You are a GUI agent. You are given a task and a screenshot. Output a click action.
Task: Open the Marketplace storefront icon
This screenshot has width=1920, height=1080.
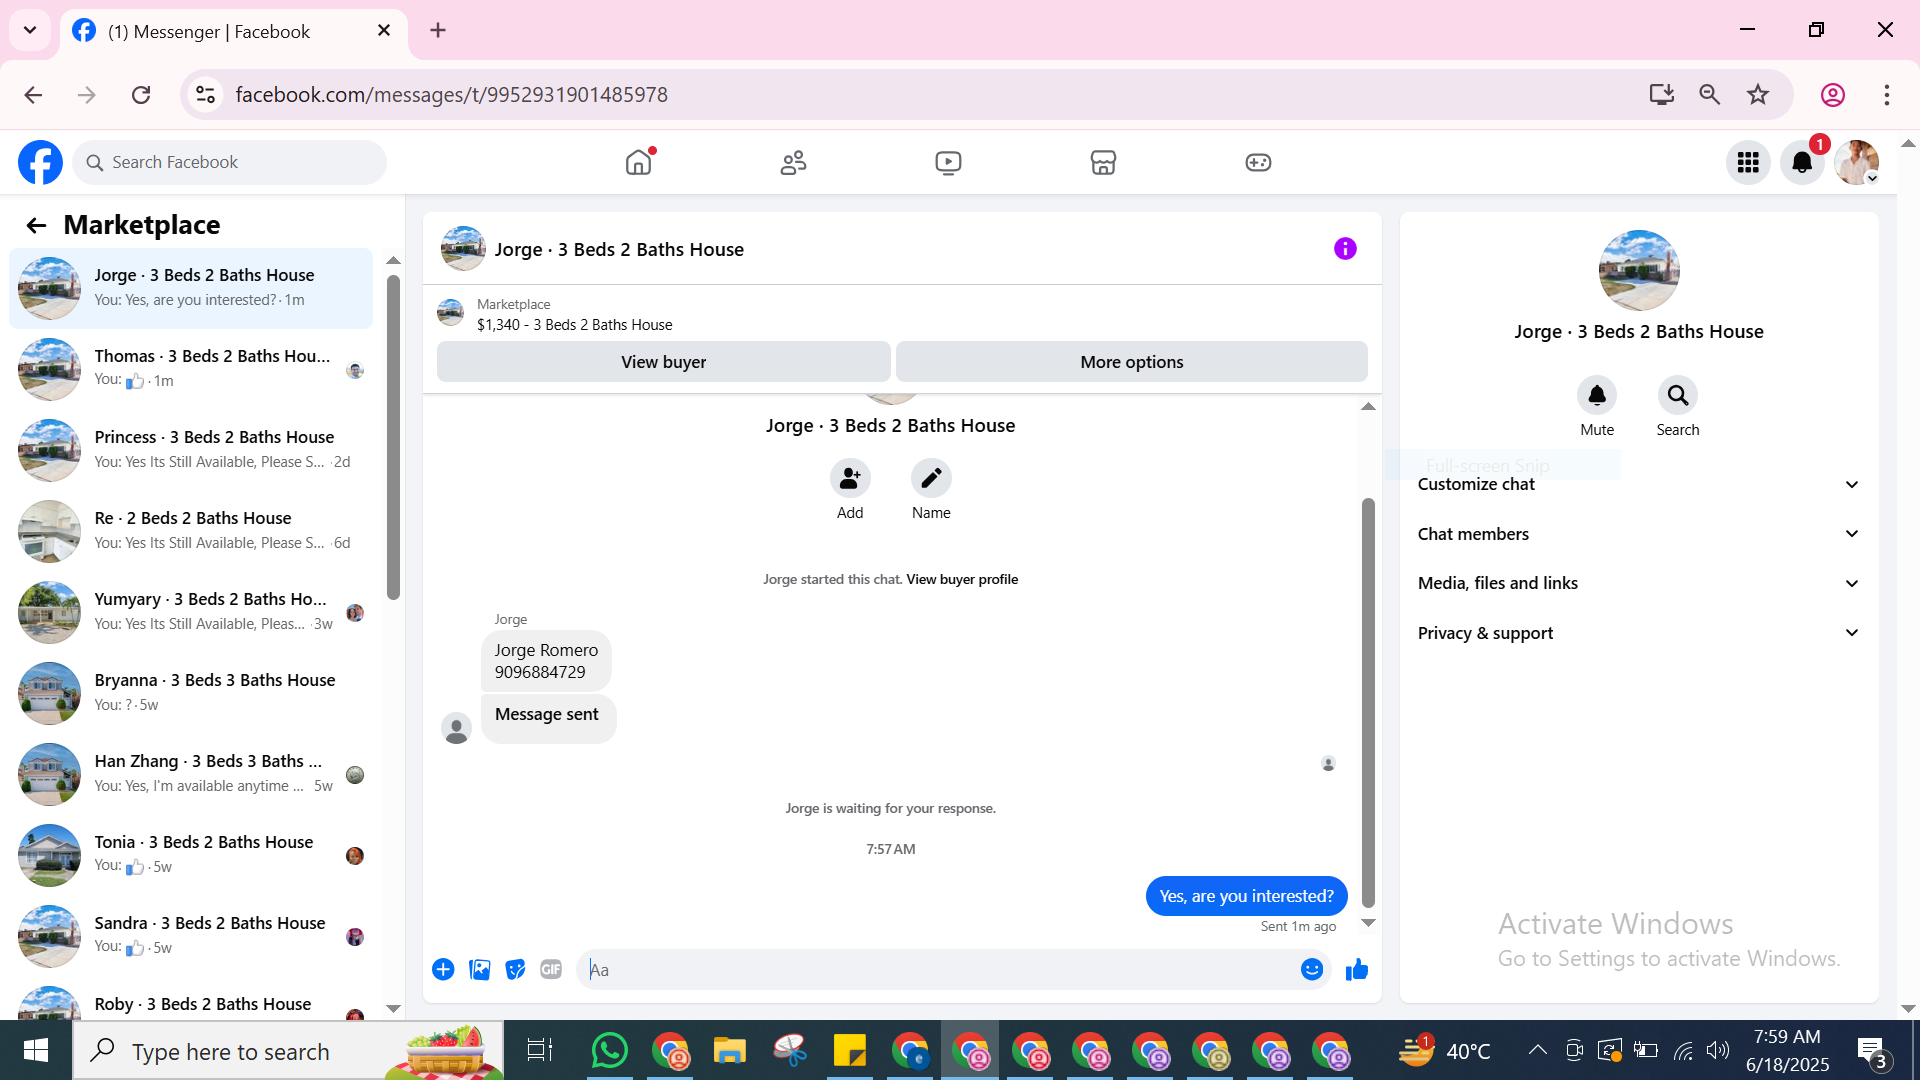point(1103,162)
